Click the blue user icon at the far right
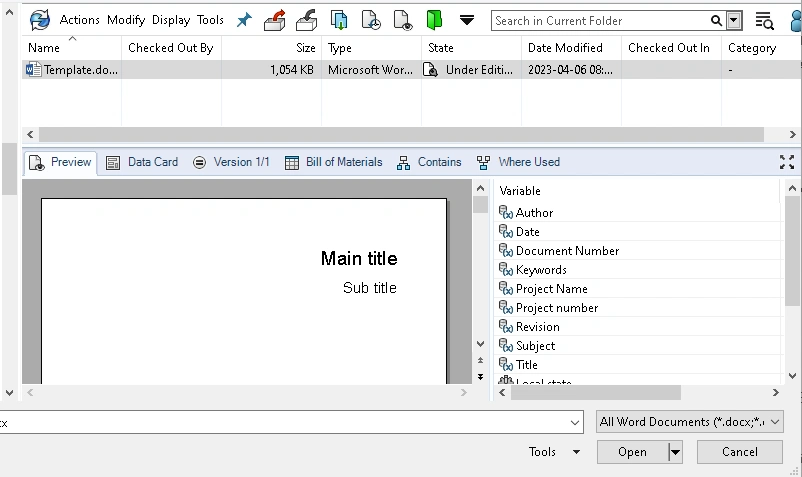 click(x=796, y=20)
